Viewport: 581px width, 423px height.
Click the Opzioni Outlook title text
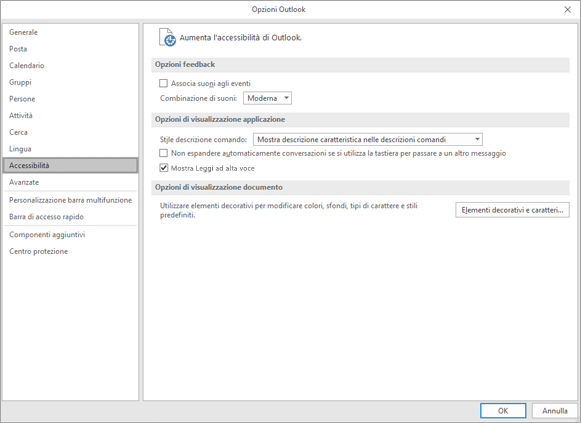(279, 10)
